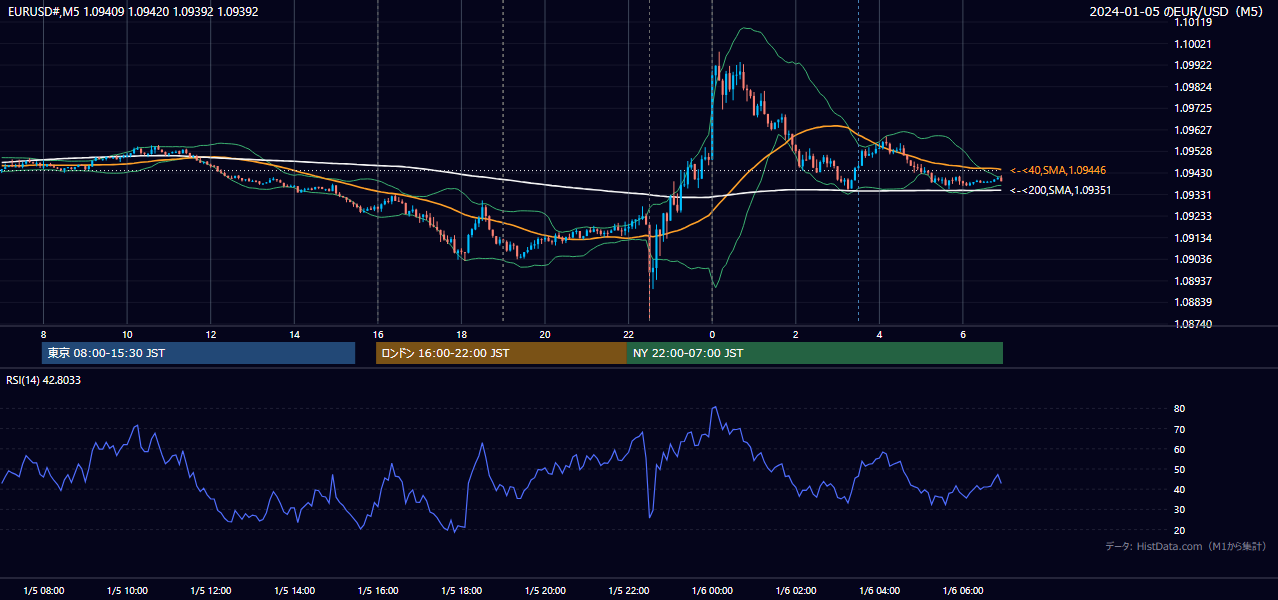Click price level 1.10021 on axis
Viewport: 1278px width, 600px height.
click(x=1193, y=44)
